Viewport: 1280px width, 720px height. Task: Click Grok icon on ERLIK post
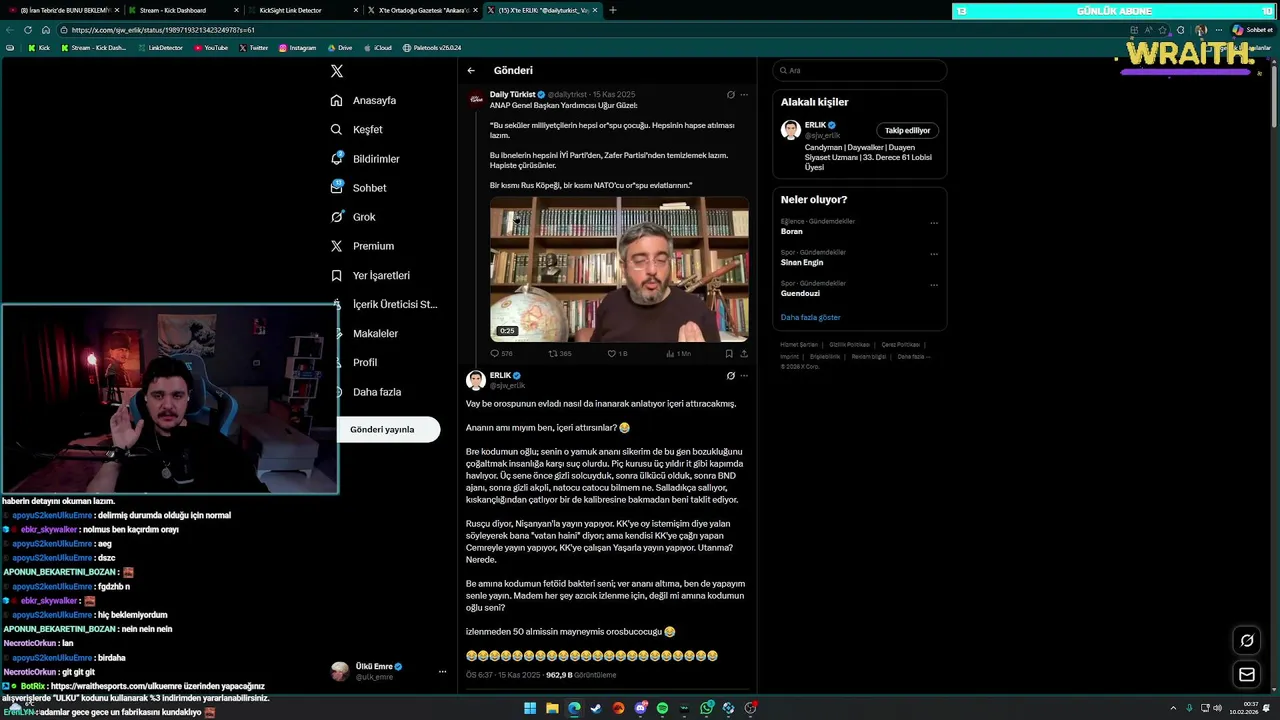point(730,376)
